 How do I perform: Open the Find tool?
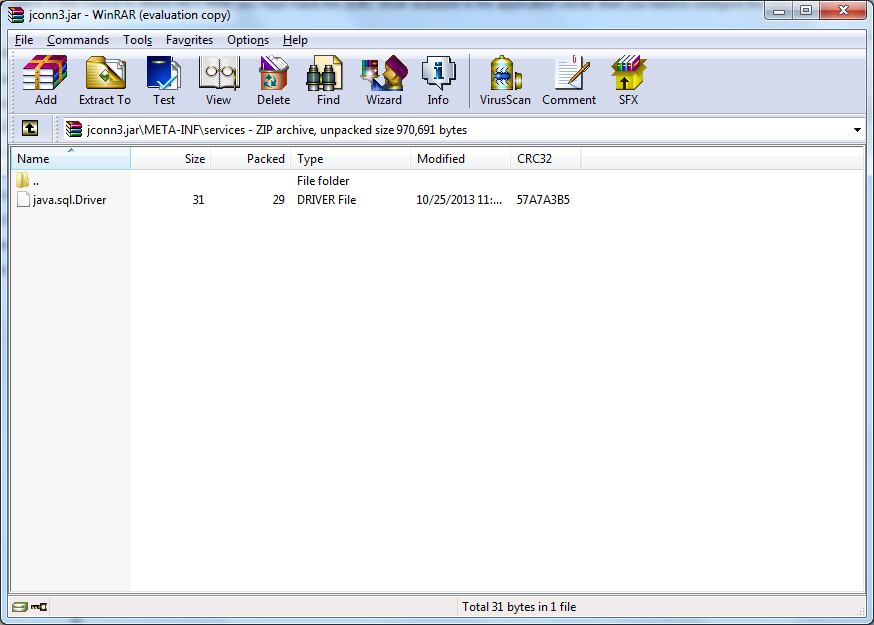click(x=328, y=80)
